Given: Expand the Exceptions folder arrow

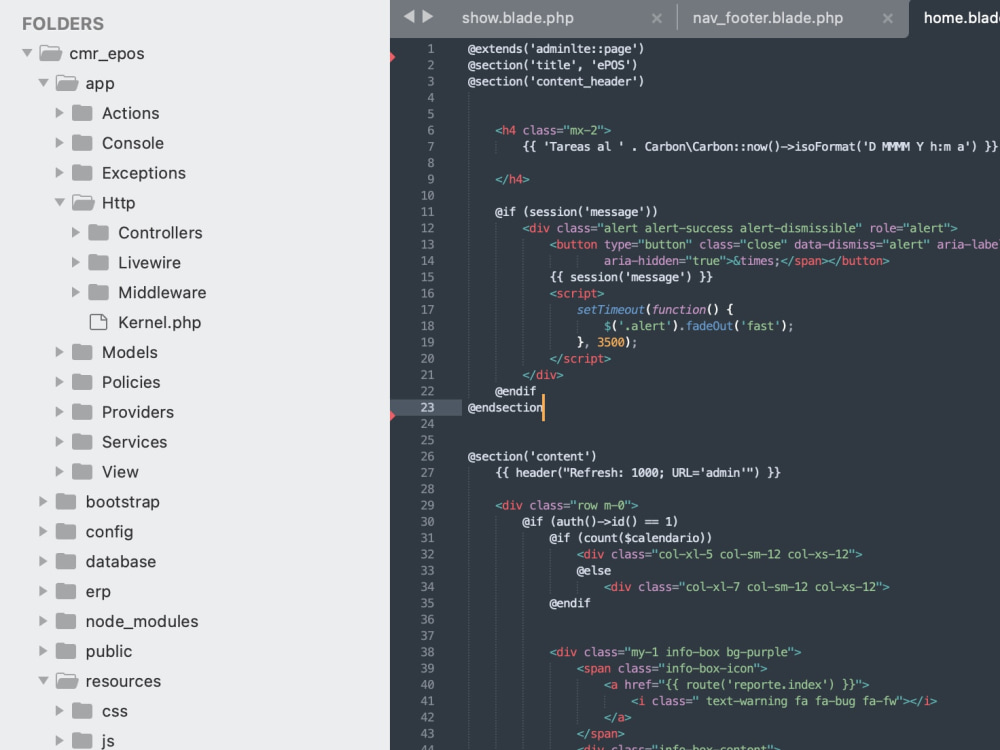Looking at the screenshot, I should click(59, 173).
